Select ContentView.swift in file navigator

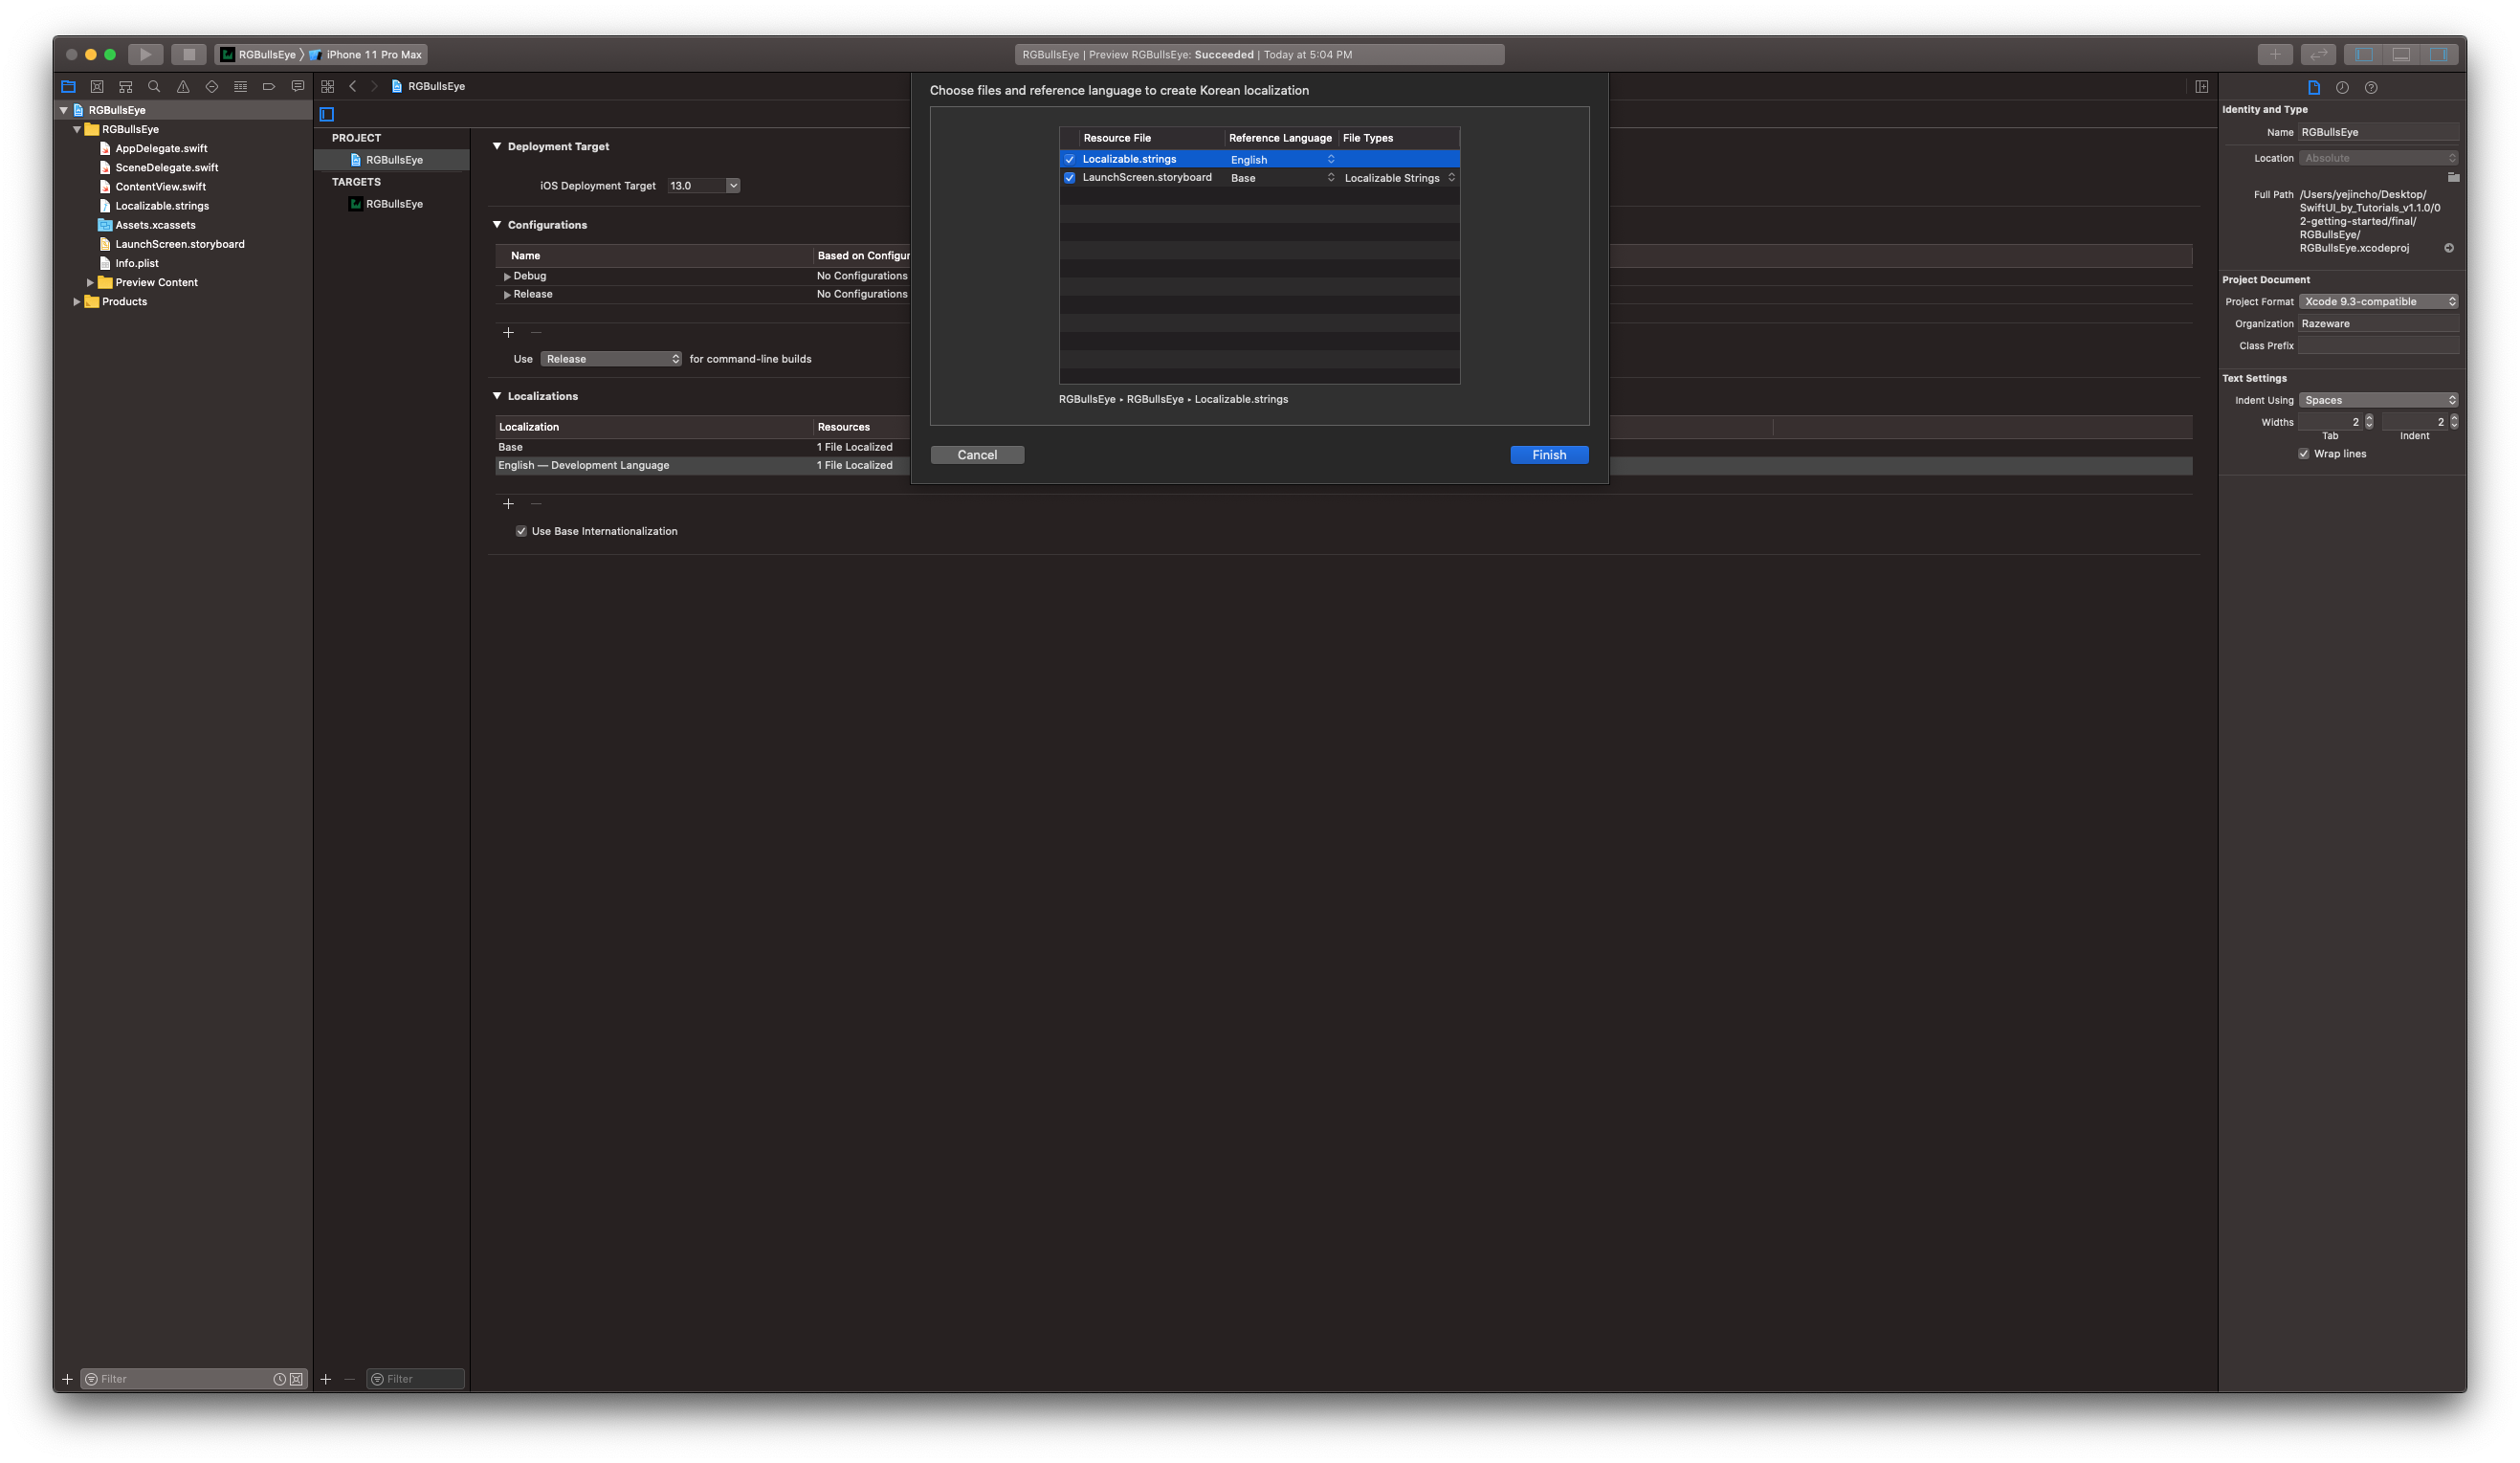160,187
